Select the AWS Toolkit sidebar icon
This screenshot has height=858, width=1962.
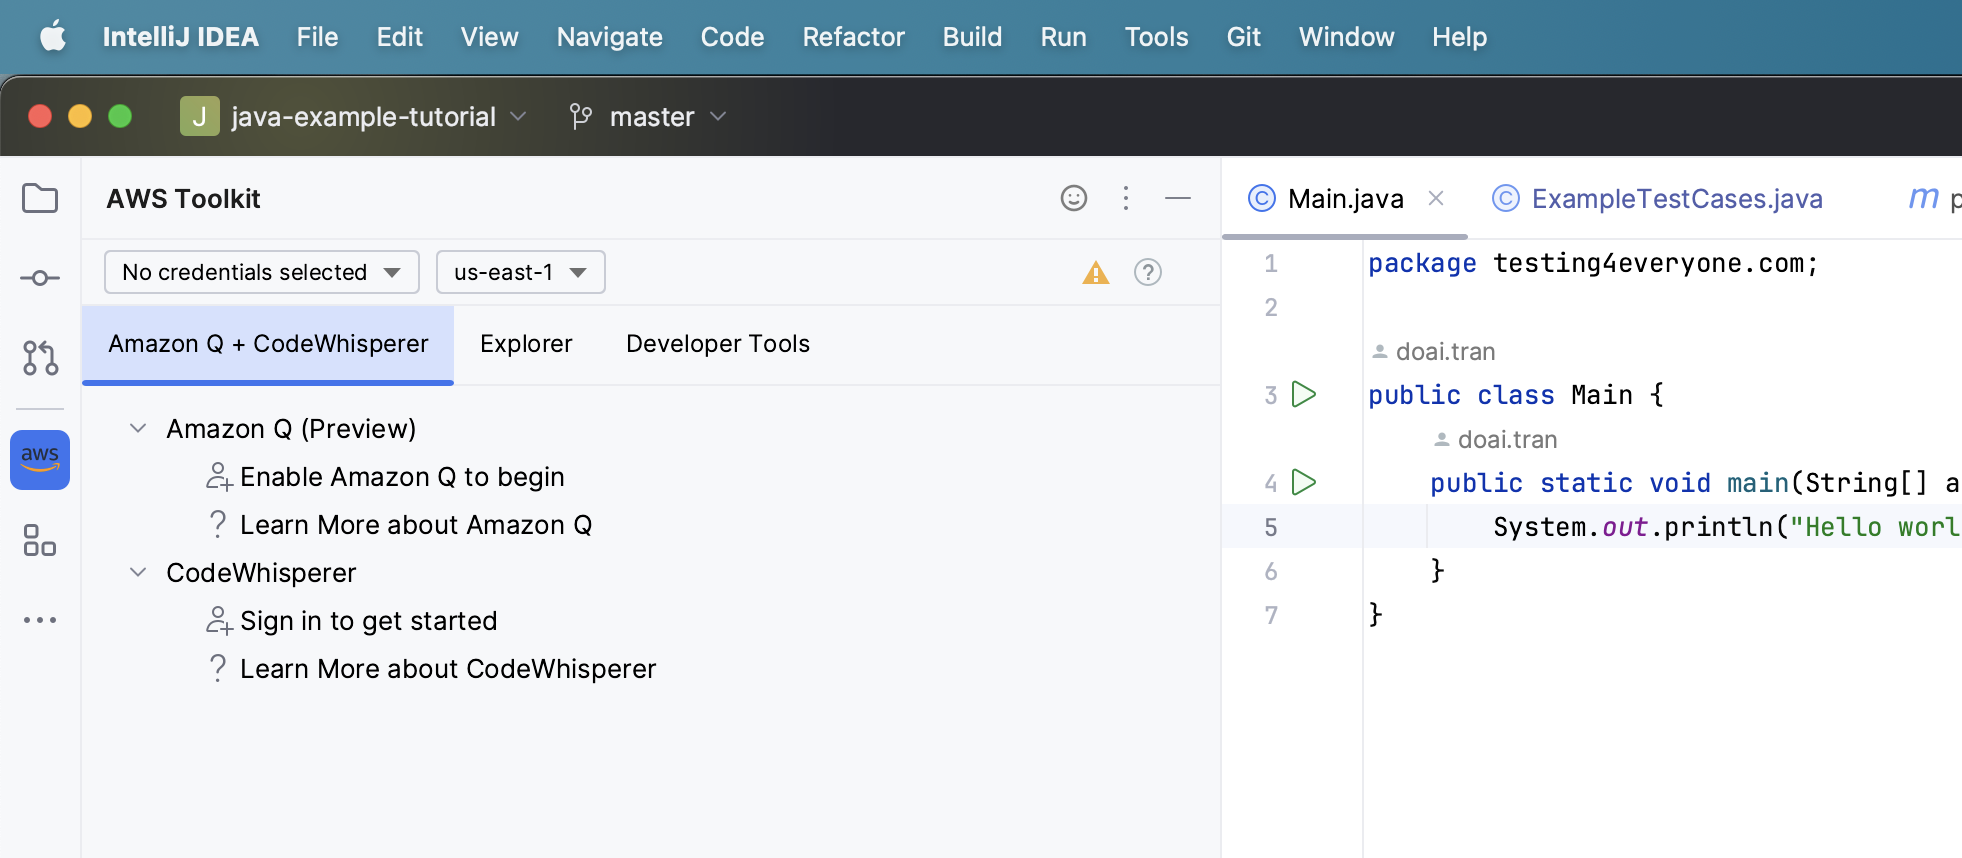pos(40,460)
